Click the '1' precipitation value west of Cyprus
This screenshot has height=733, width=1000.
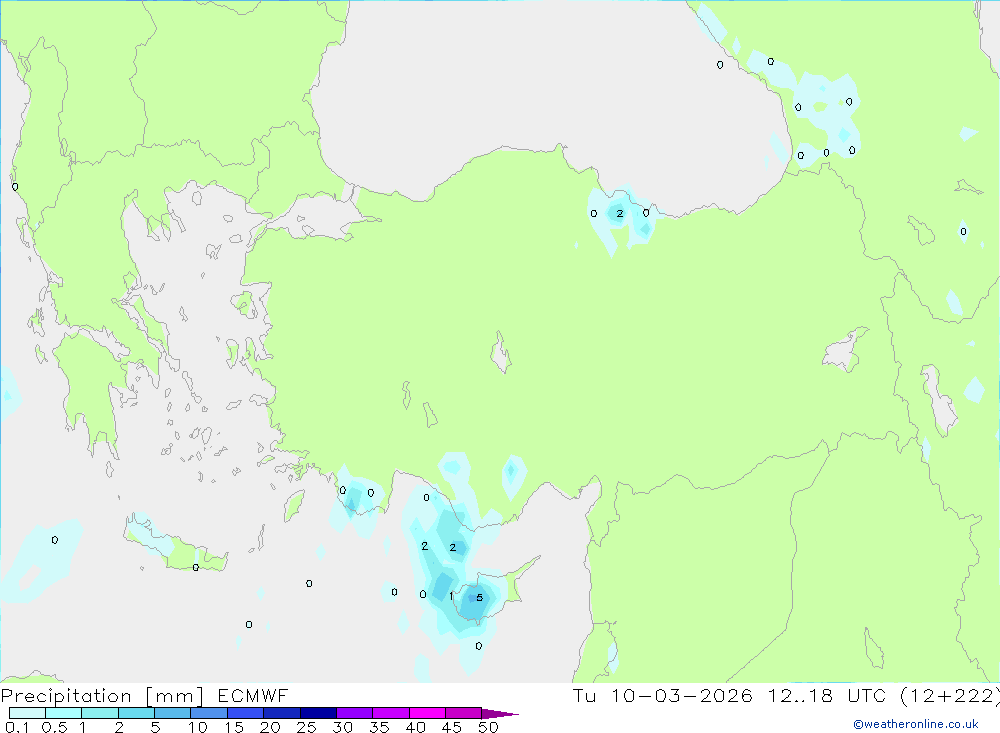[x=452, y=596]
